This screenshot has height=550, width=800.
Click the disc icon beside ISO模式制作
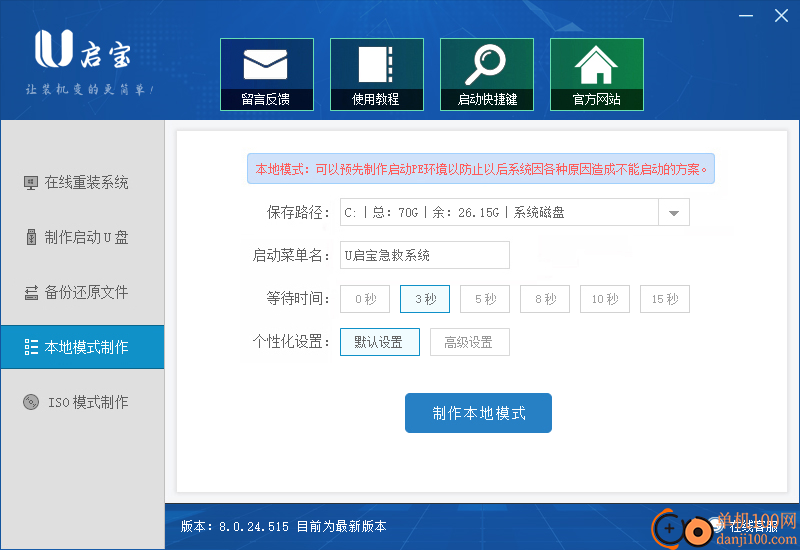pyautogui.click(x=31, y=402)
